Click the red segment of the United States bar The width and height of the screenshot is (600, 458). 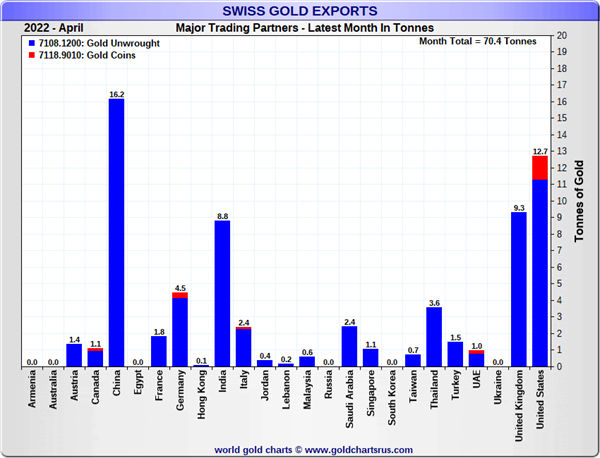click(540, 168)
